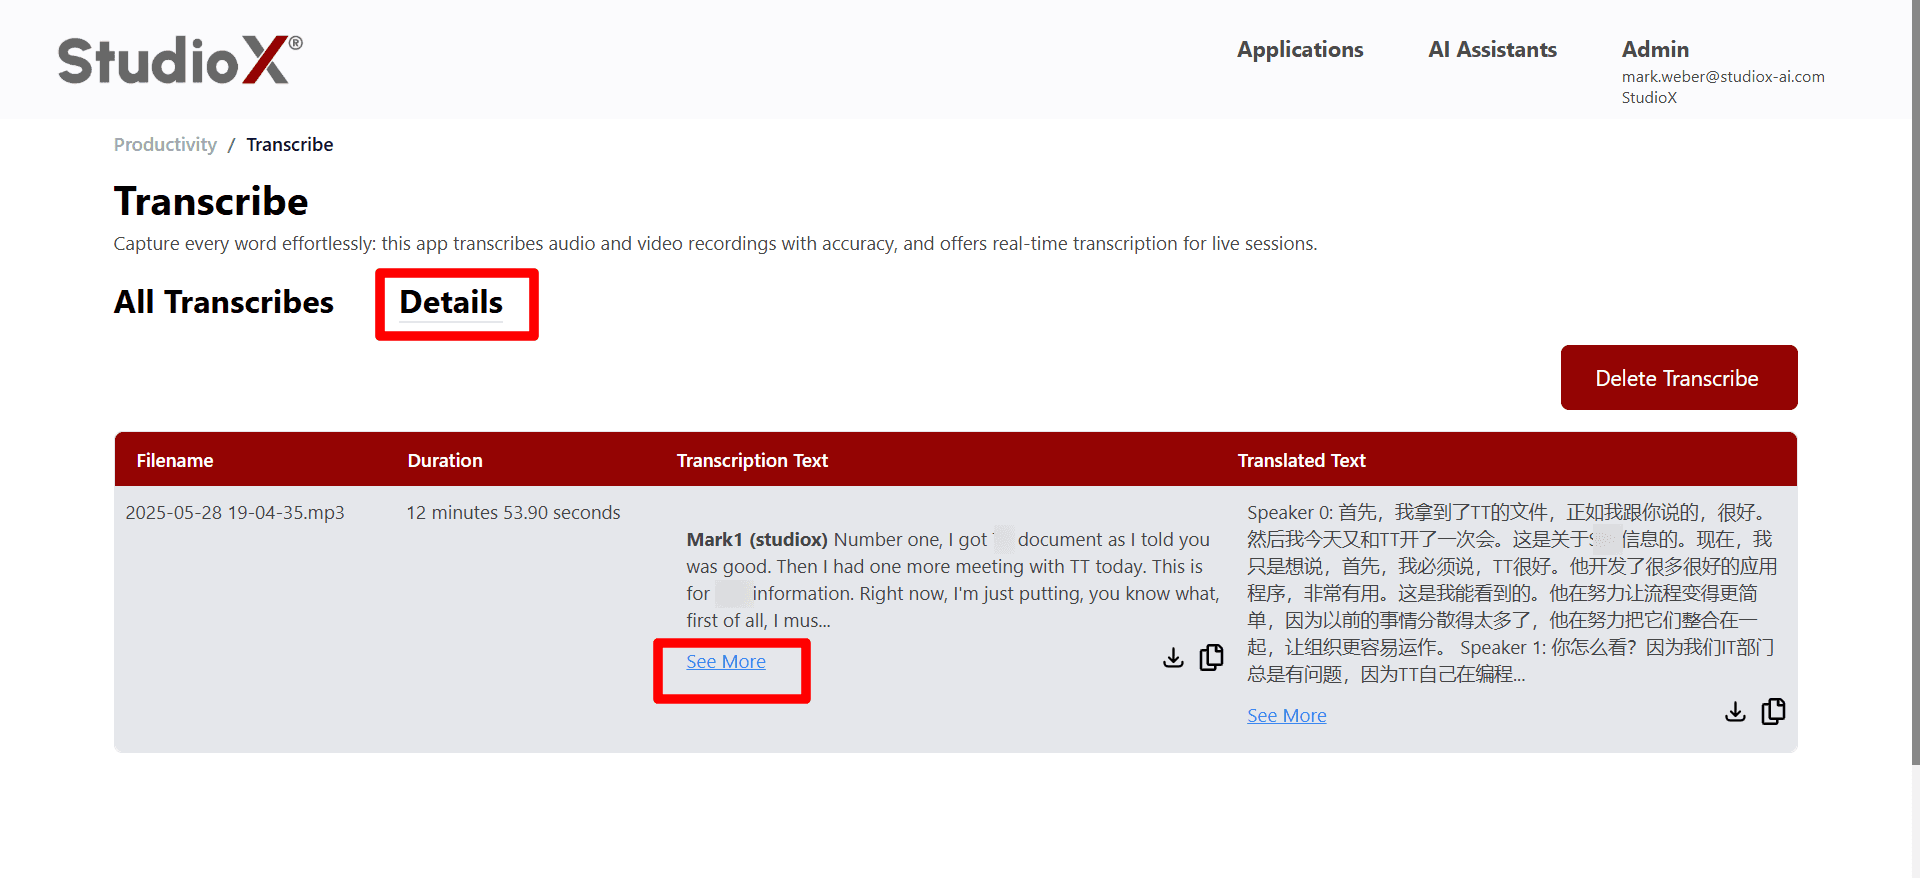
Task: Expand translated text with See More
Action: (1286, 716)
